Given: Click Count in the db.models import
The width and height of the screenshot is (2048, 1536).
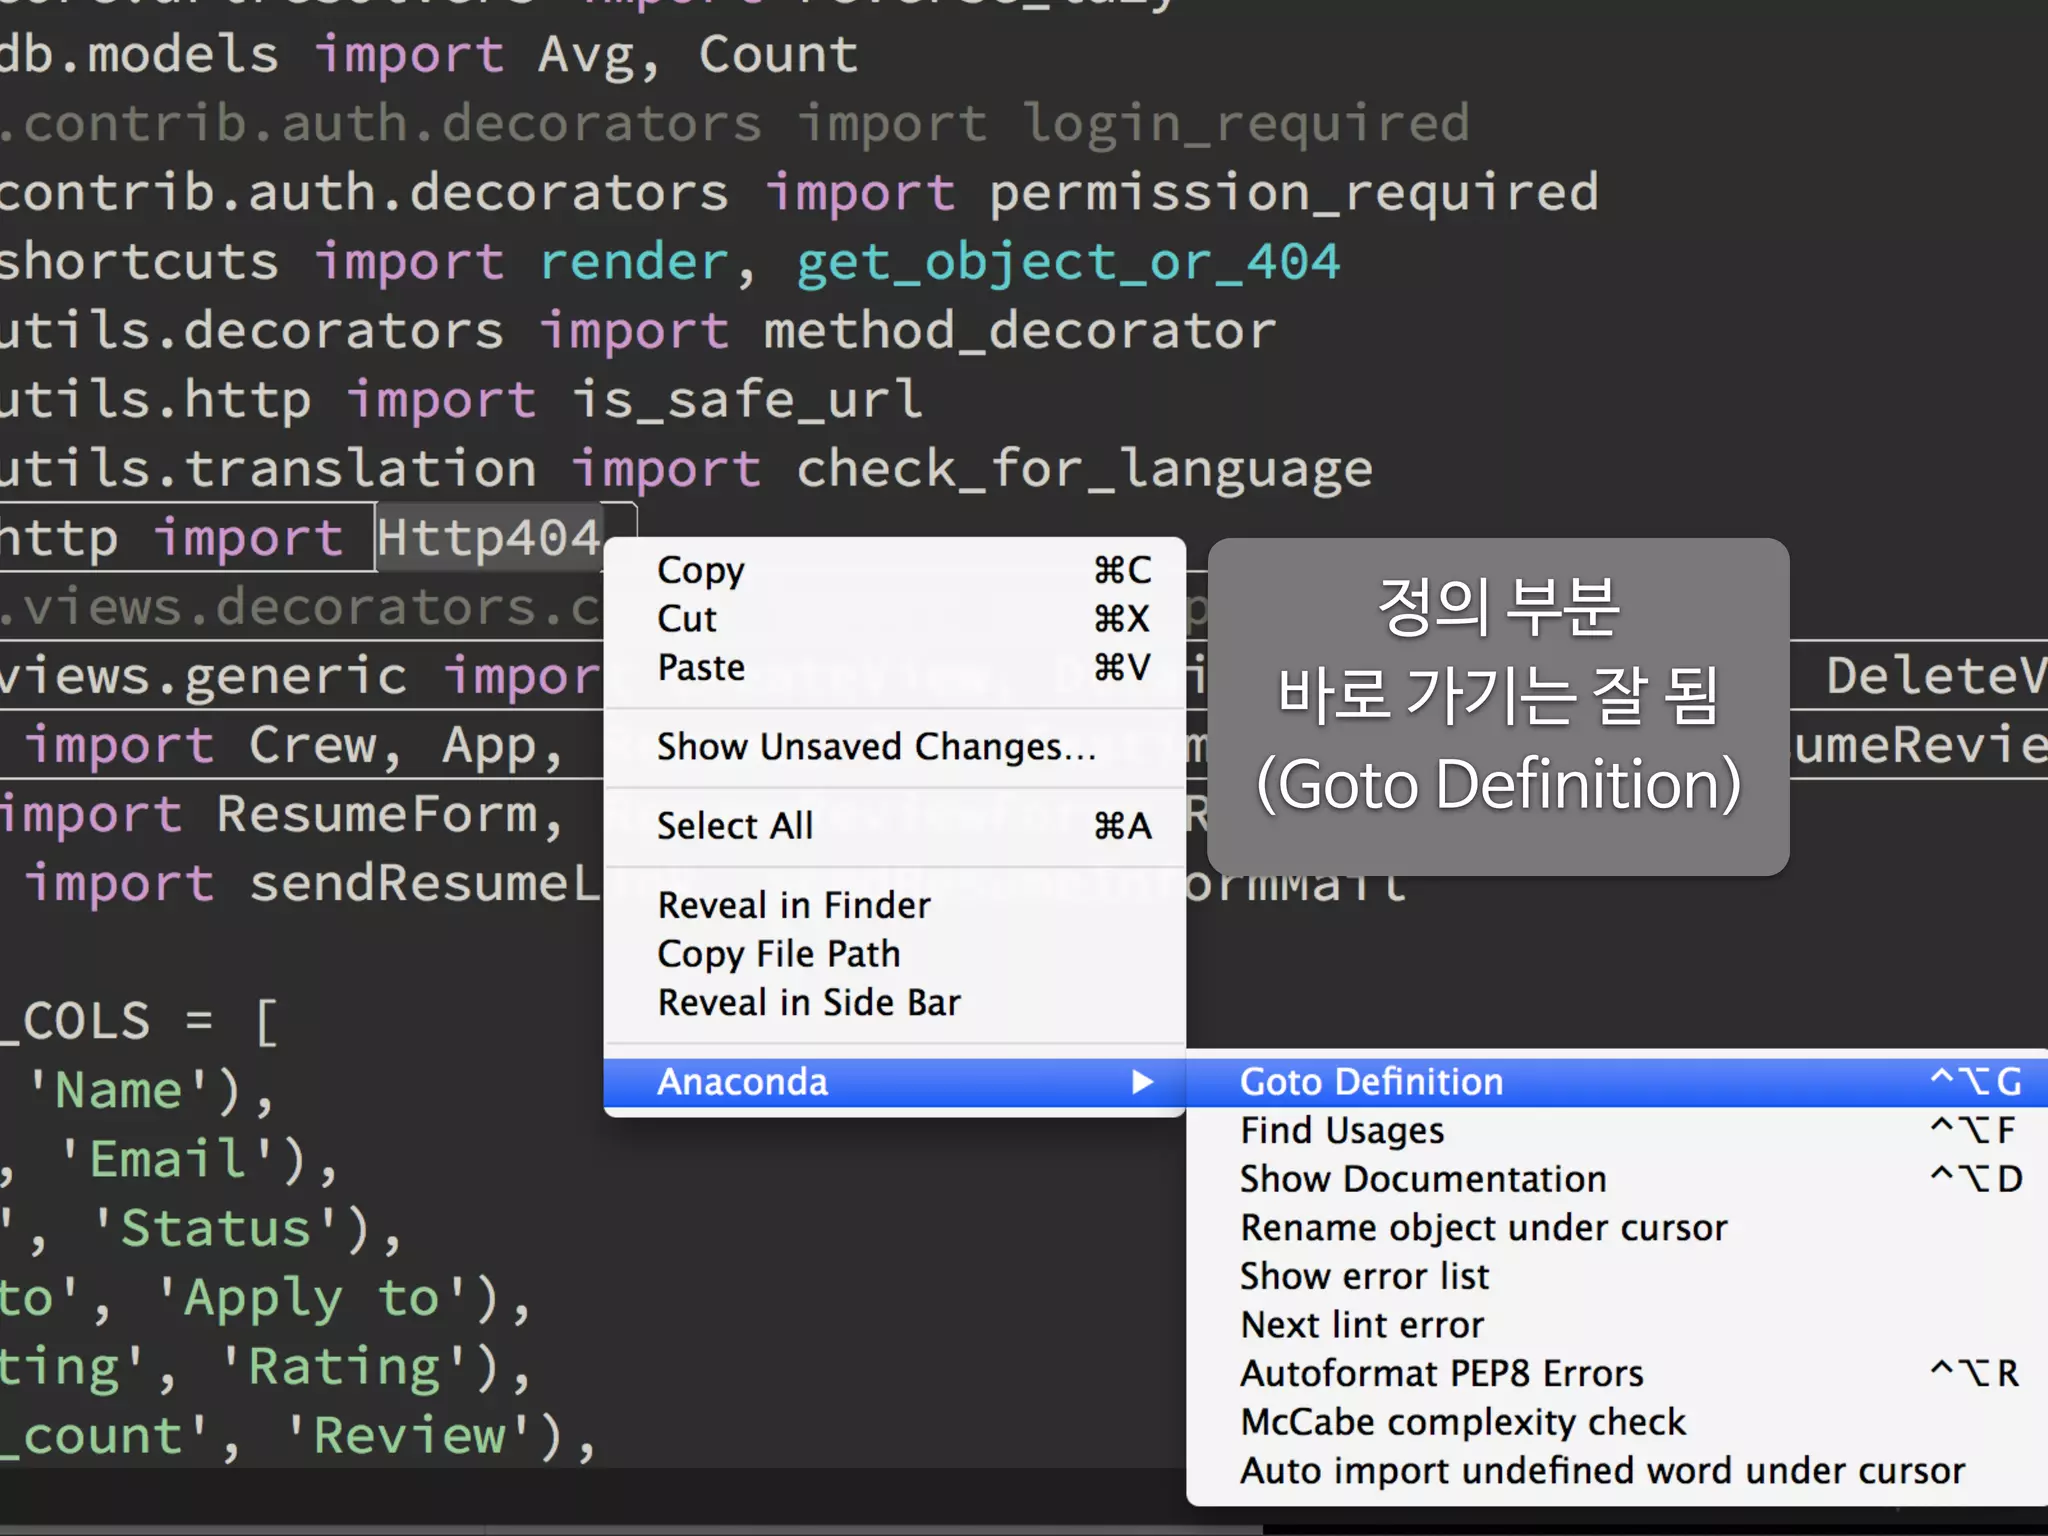Looking at the screenshot, I should click(x=779, y=55).
